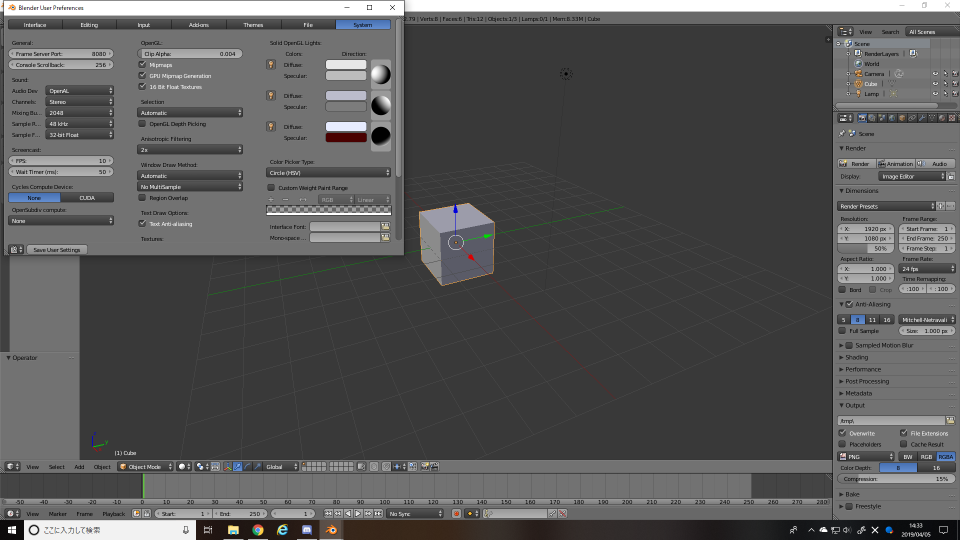Click the Cube mesh icon in outliner
Screen dimensions: 960x540
(858, 84)
